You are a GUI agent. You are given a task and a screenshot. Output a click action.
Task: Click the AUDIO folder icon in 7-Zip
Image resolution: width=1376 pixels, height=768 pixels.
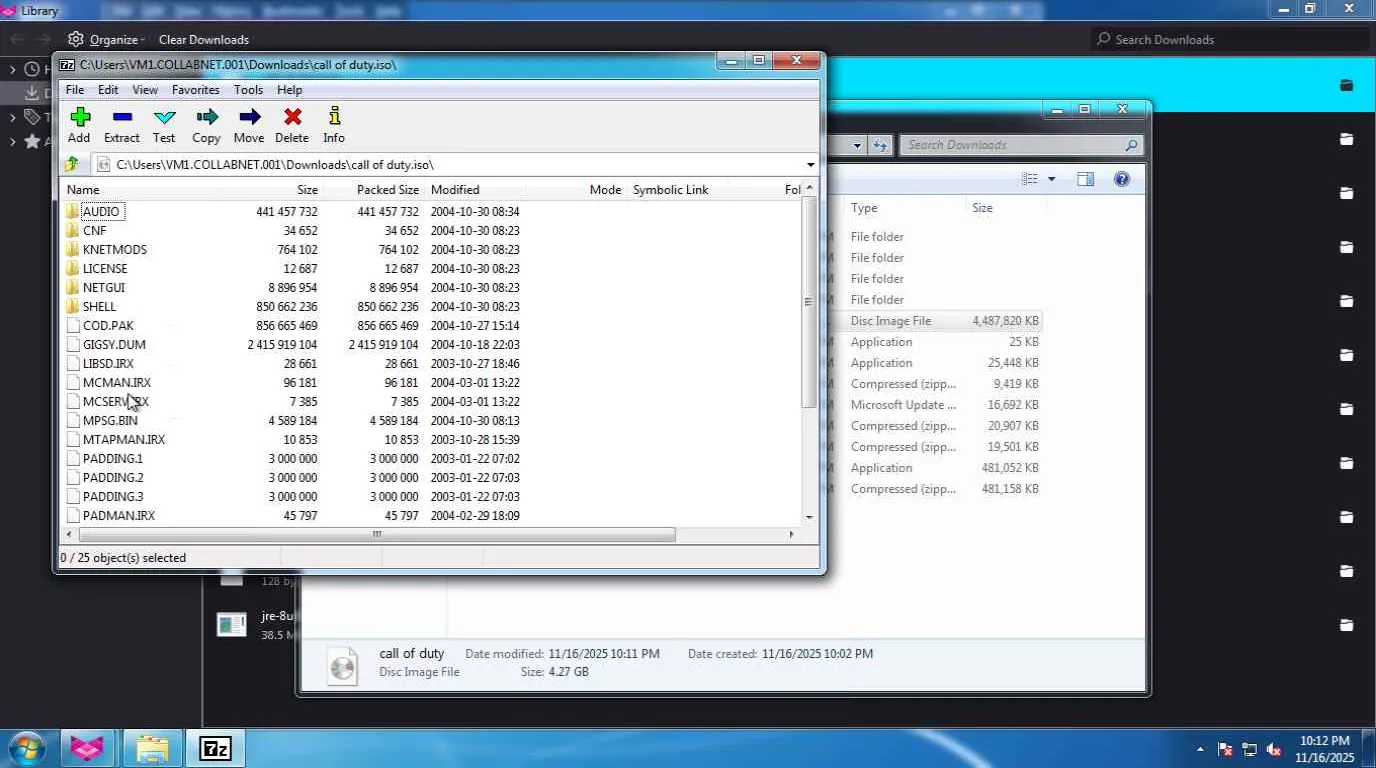[x=72, y=211]
